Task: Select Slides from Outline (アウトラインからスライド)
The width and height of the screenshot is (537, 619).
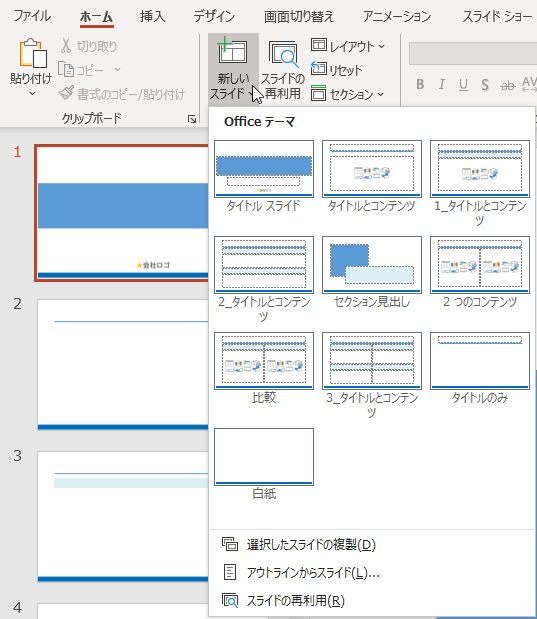Action: (x=301, y=572)
